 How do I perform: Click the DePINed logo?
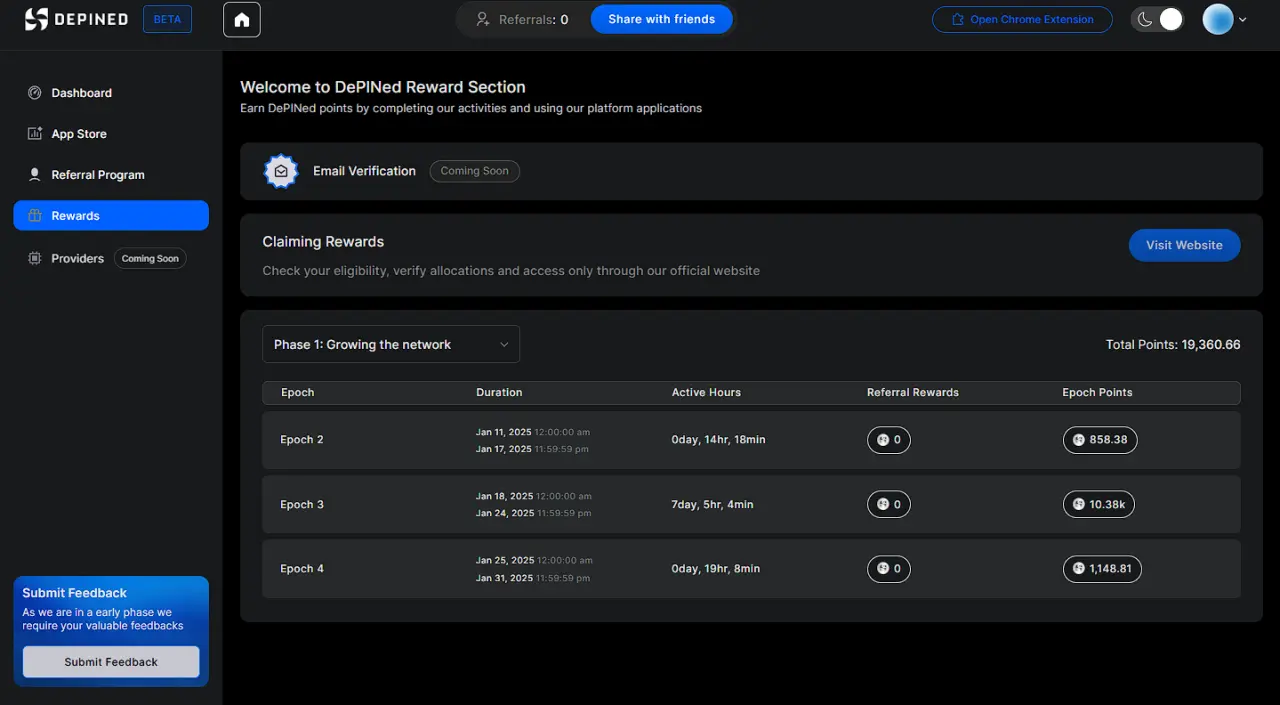click(x=76, y=19)
